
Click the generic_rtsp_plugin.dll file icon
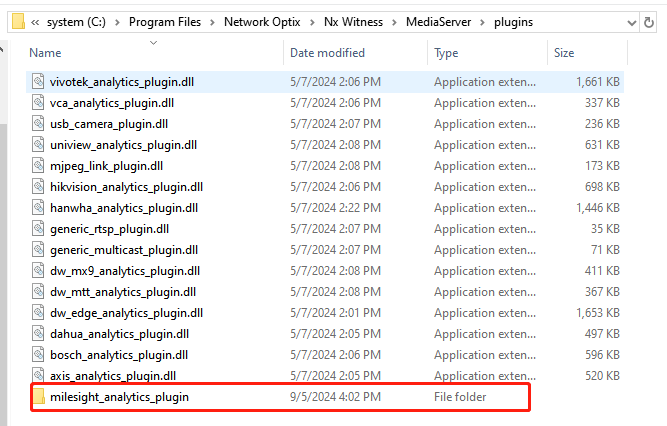click(x=38, y=229)
